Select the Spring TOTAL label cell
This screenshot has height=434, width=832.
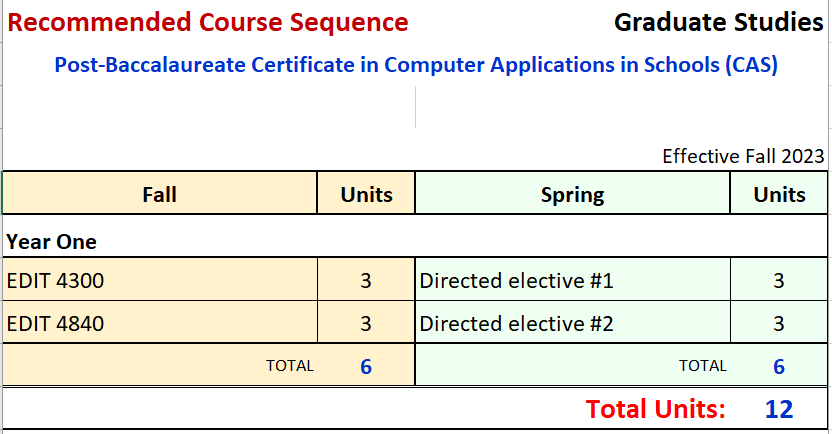(x=703, y=366)
